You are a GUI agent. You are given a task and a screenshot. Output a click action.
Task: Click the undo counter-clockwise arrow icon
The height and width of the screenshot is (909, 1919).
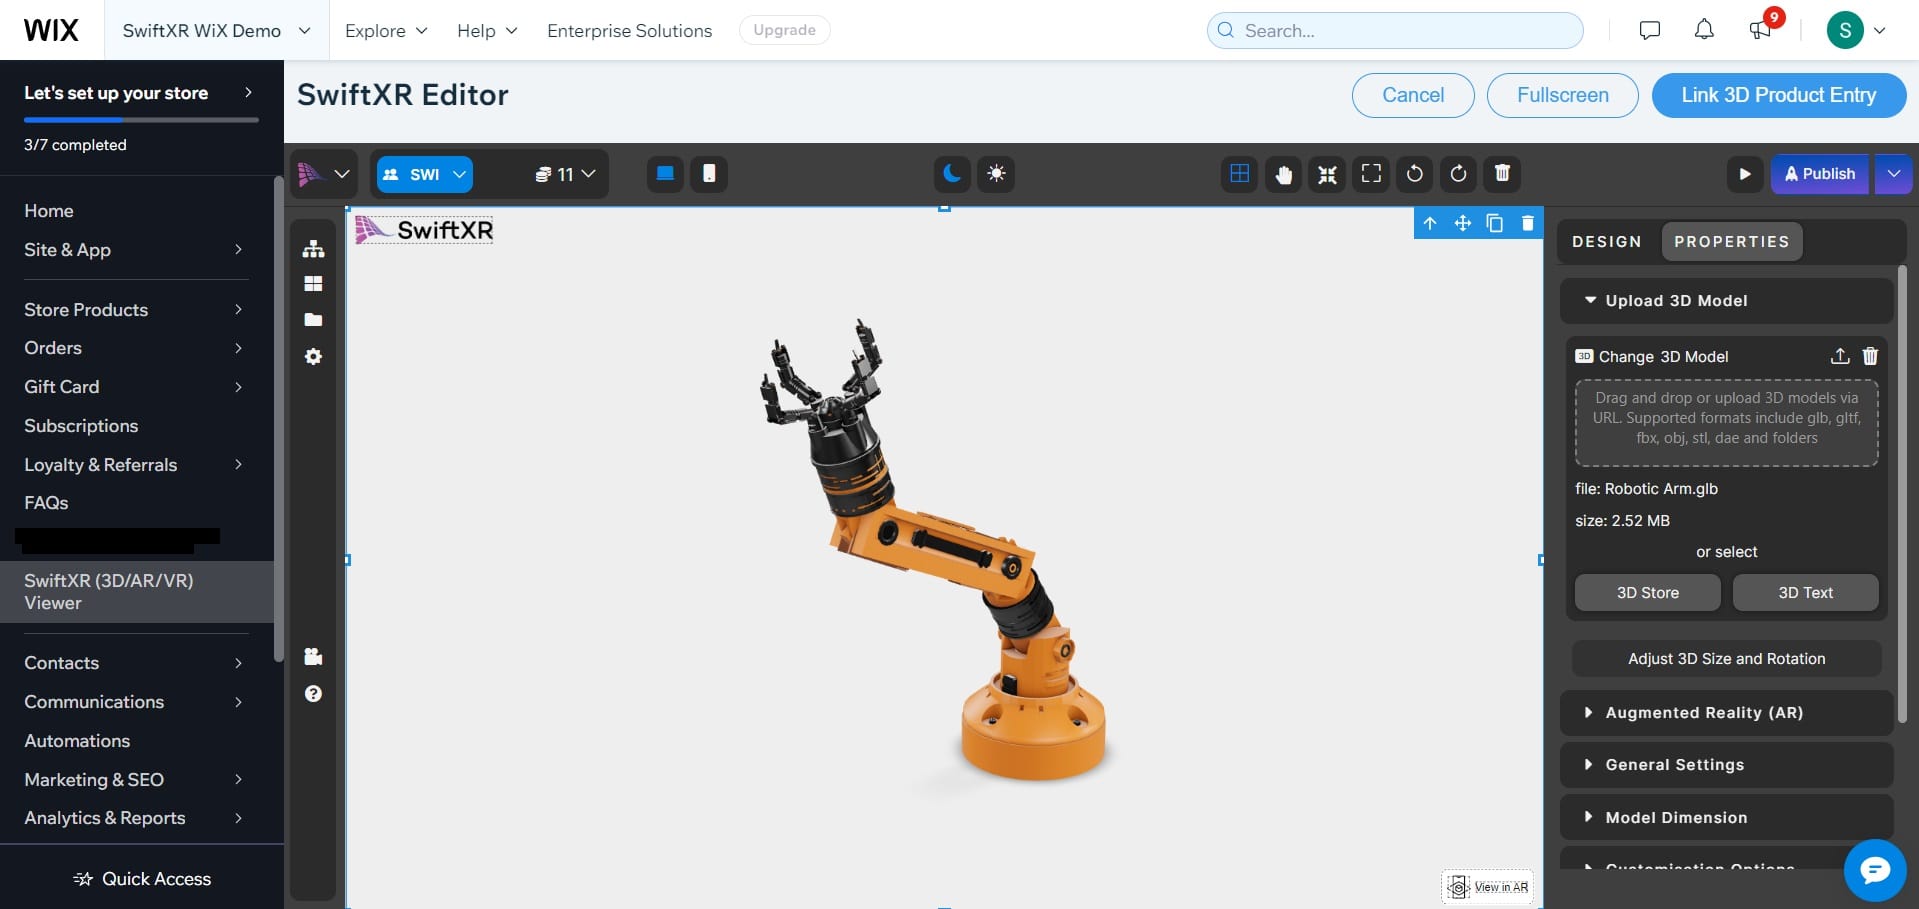point(1414,174)
